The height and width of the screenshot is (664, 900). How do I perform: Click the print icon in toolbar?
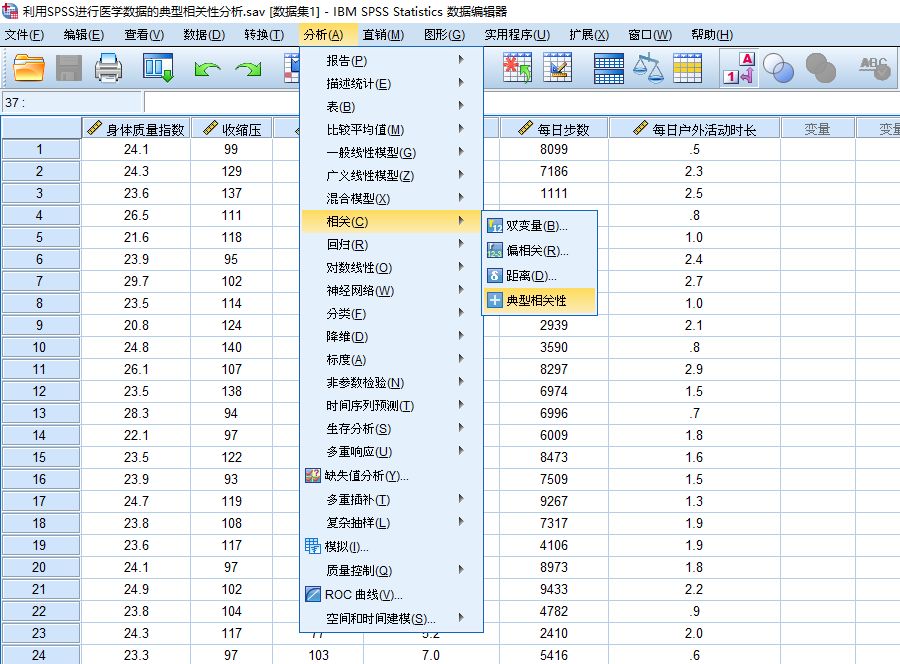[108, 68]
